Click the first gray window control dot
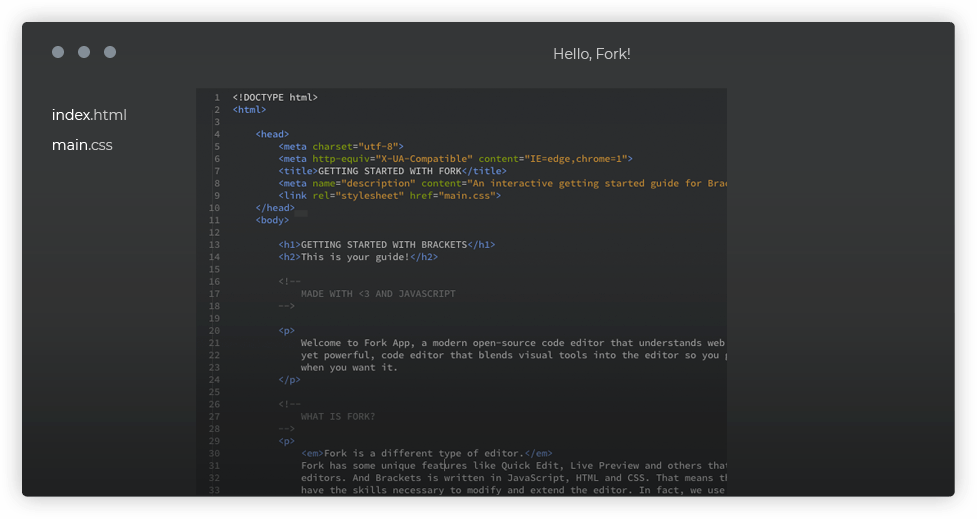Viewport: 977px width, 519px height. [58, 52]
